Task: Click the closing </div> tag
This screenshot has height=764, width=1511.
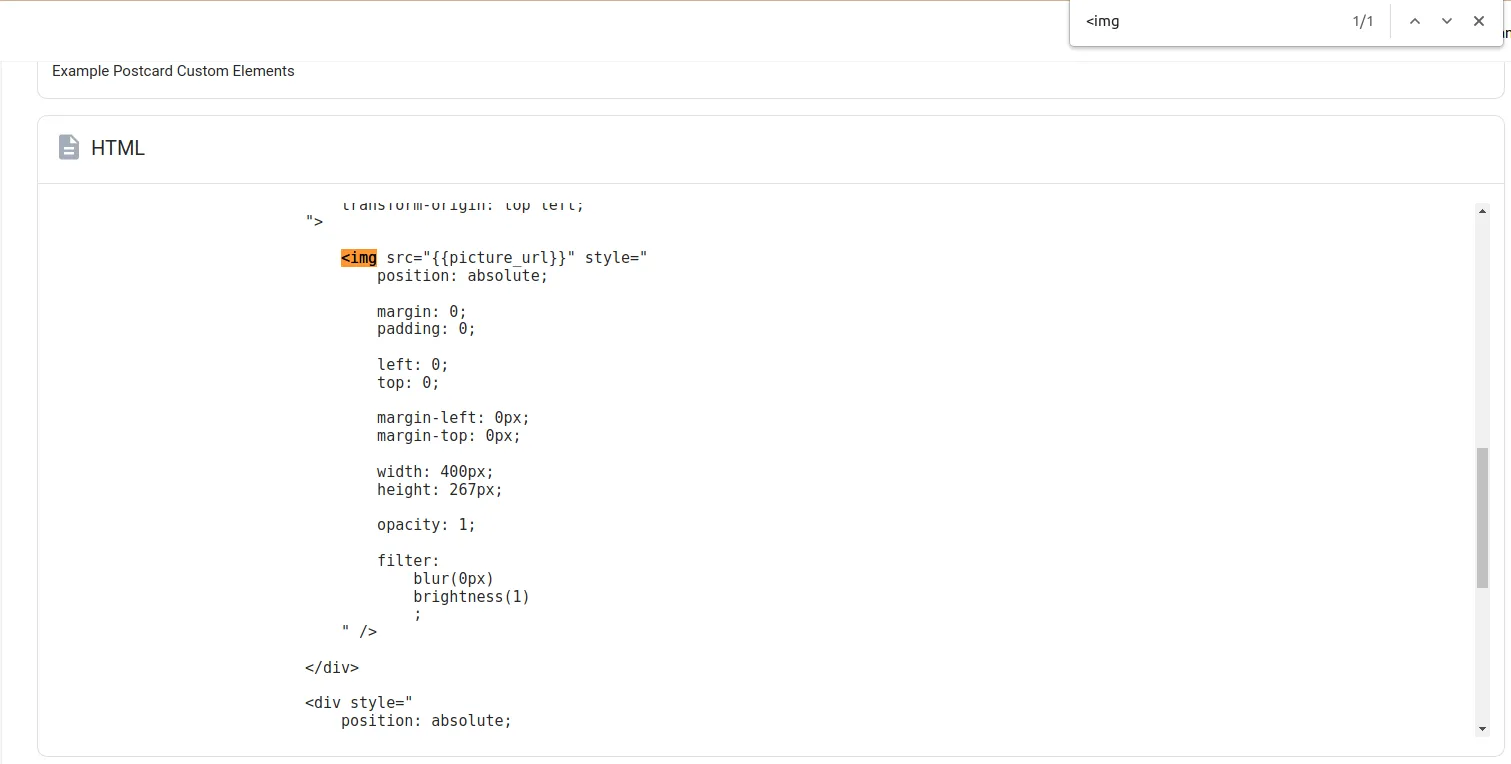Action: 330,667
